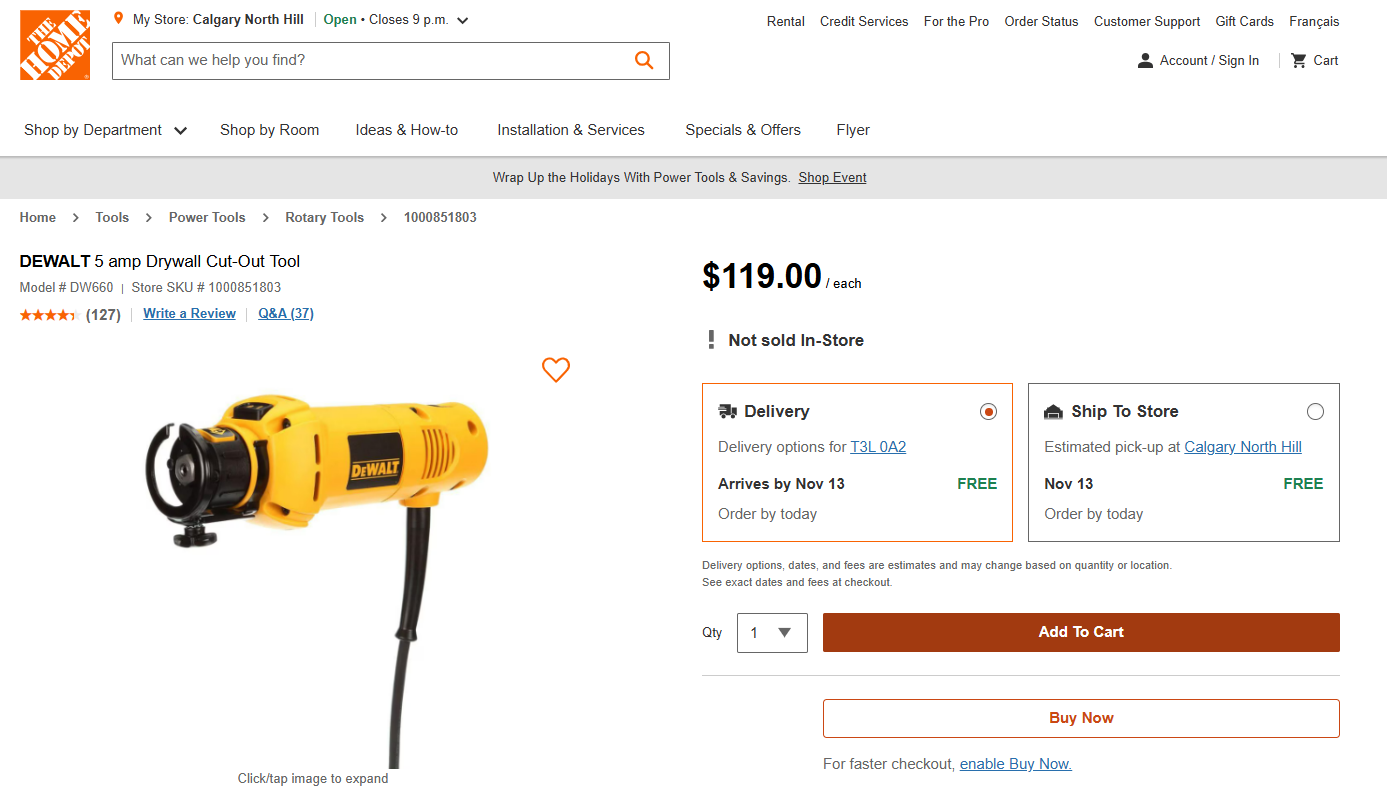Click inside the search input field

click(x=350, y=61)
